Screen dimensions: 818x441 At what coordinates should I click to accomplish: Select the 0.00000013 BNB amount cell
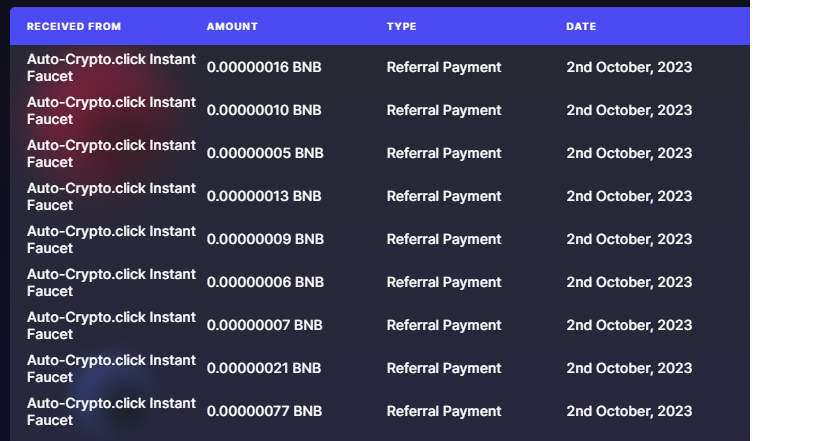(264, 196)
